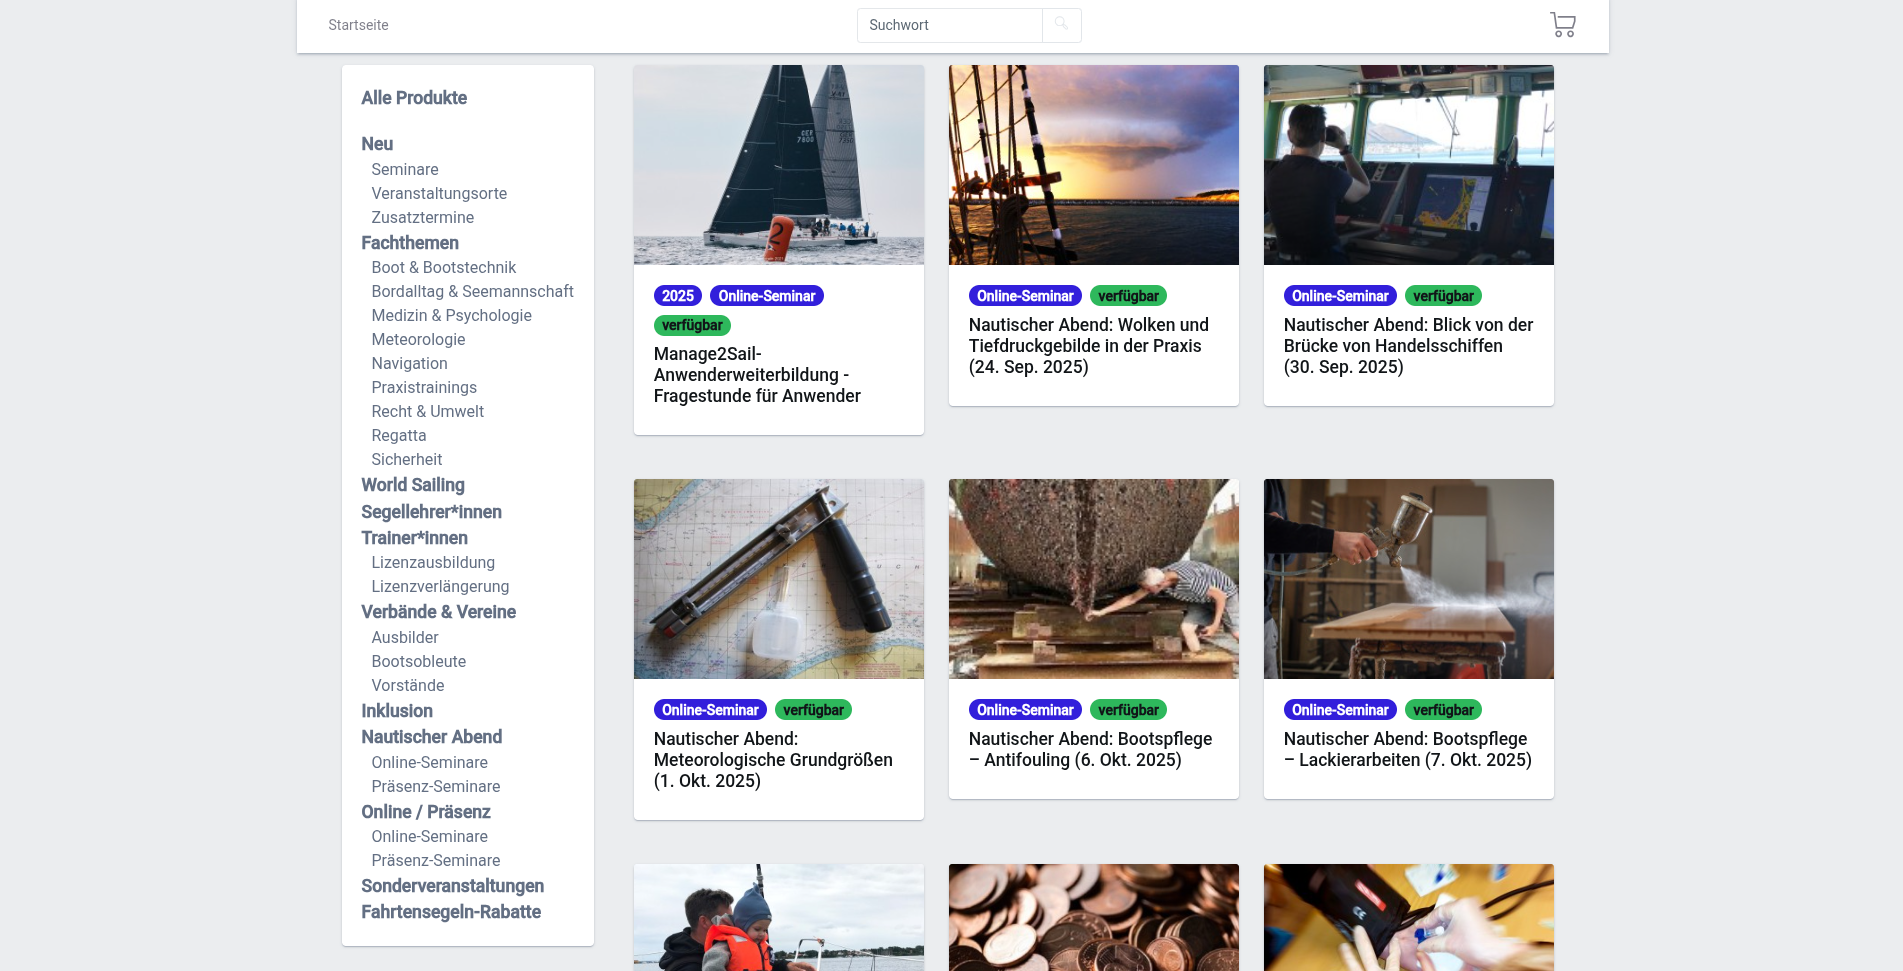Image resolution: width=1903 pixels, height=971 pixels.
Task: Open the Navigation subcategory
Action: (x=409, y=364)
